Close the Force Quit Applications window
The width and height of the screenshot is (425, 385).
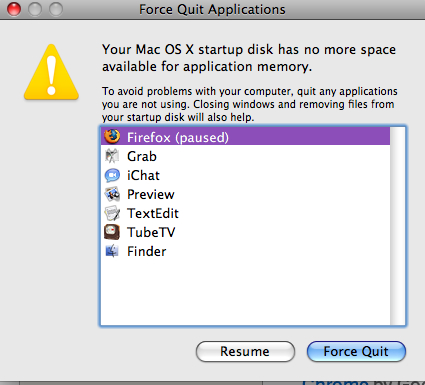14,9
